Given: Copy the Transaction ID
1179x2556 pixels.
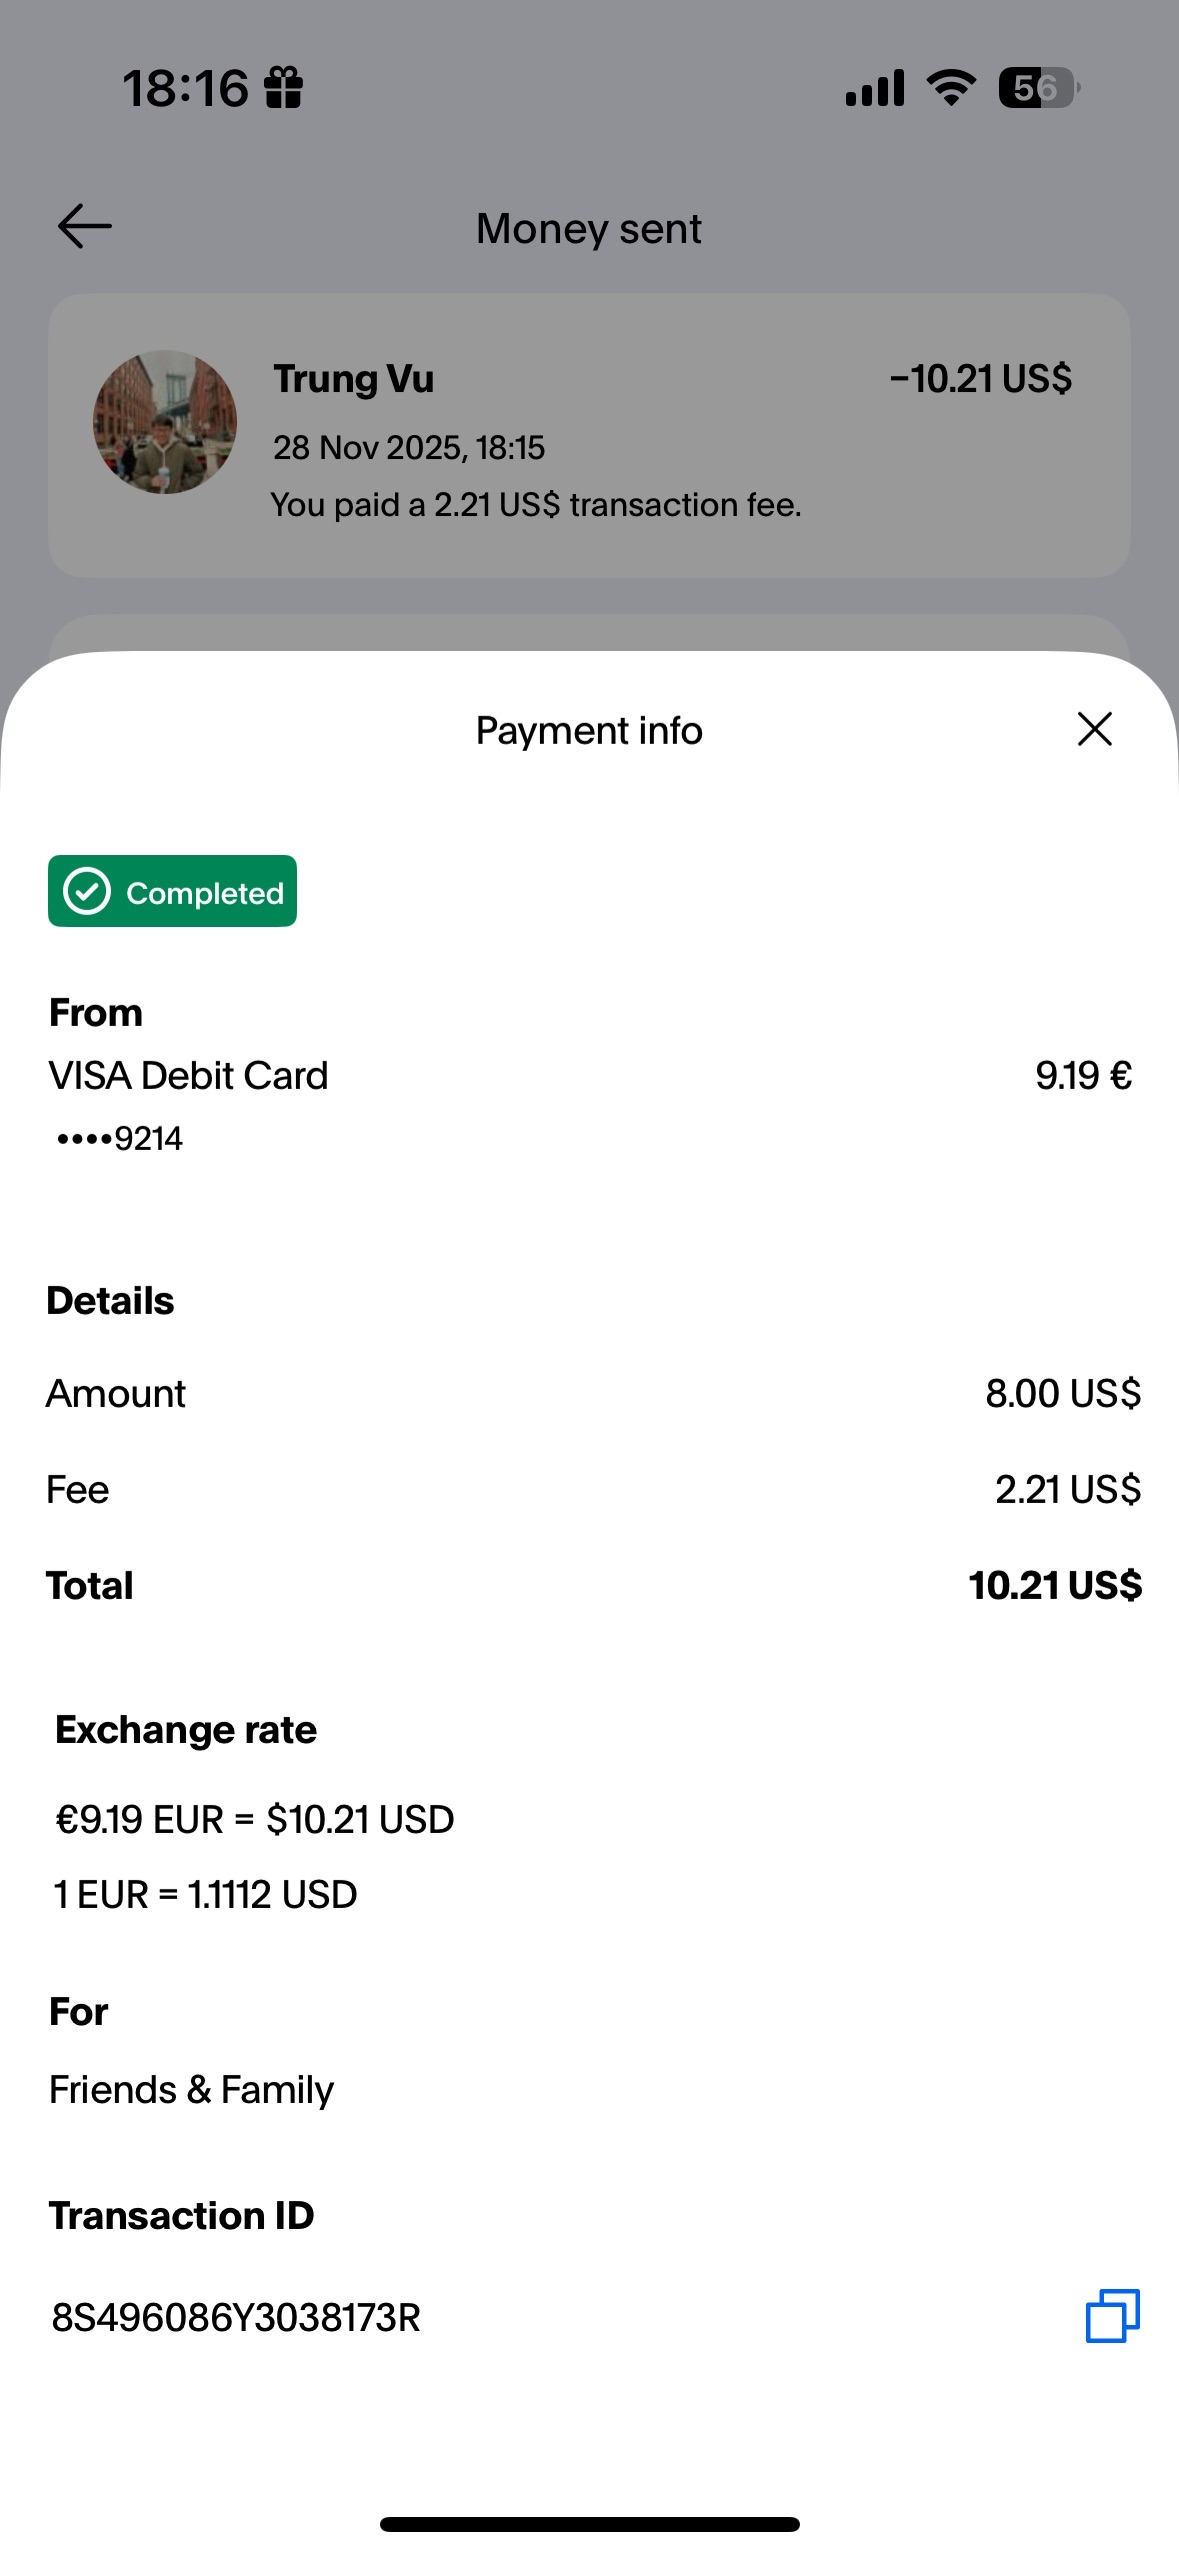Looking at the screenshot, I should click(x=1112, y=2316).
